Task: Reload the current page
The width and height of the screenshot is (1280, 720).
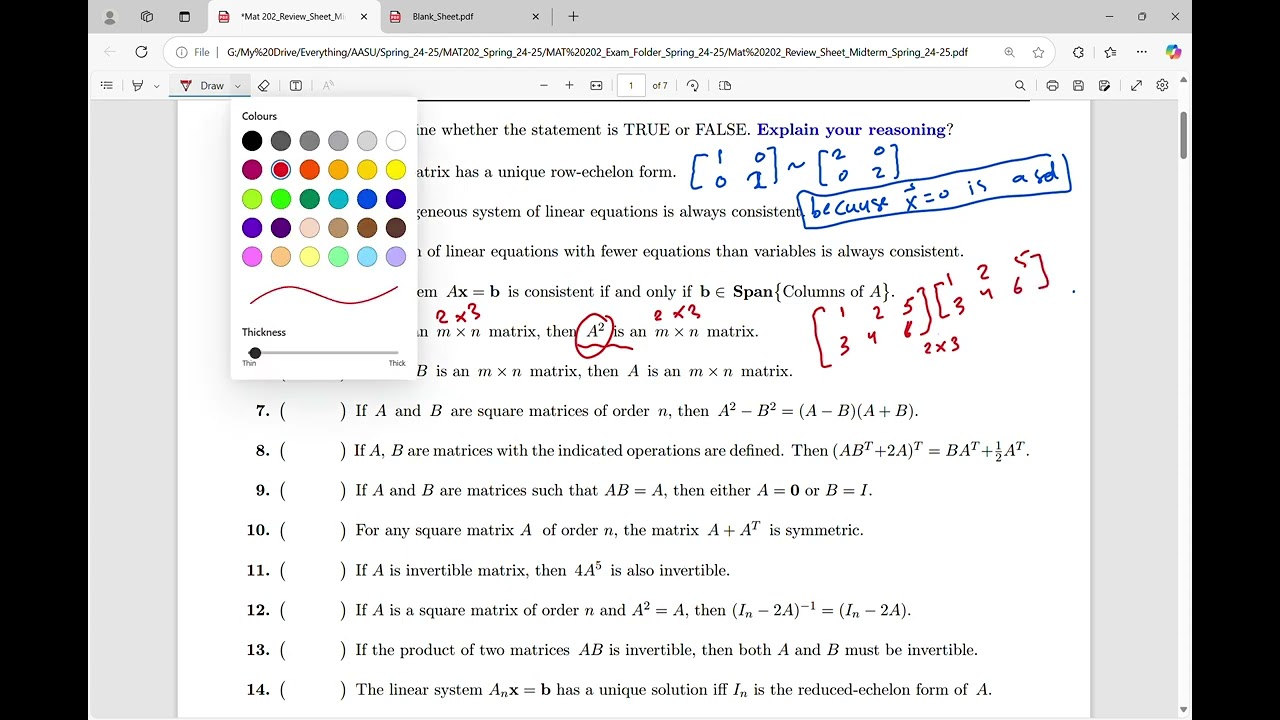Action: [141, 52]
